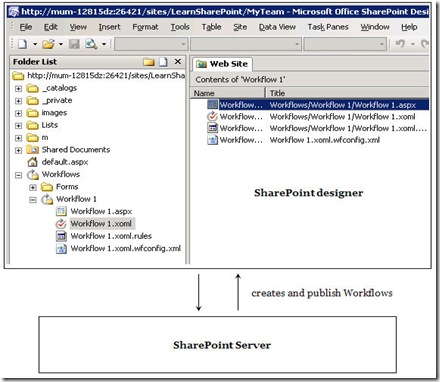The width and height of the screenshot is (440, 382).
Task: Expand the _catalogs folder
Action: (x=18, y=89)
